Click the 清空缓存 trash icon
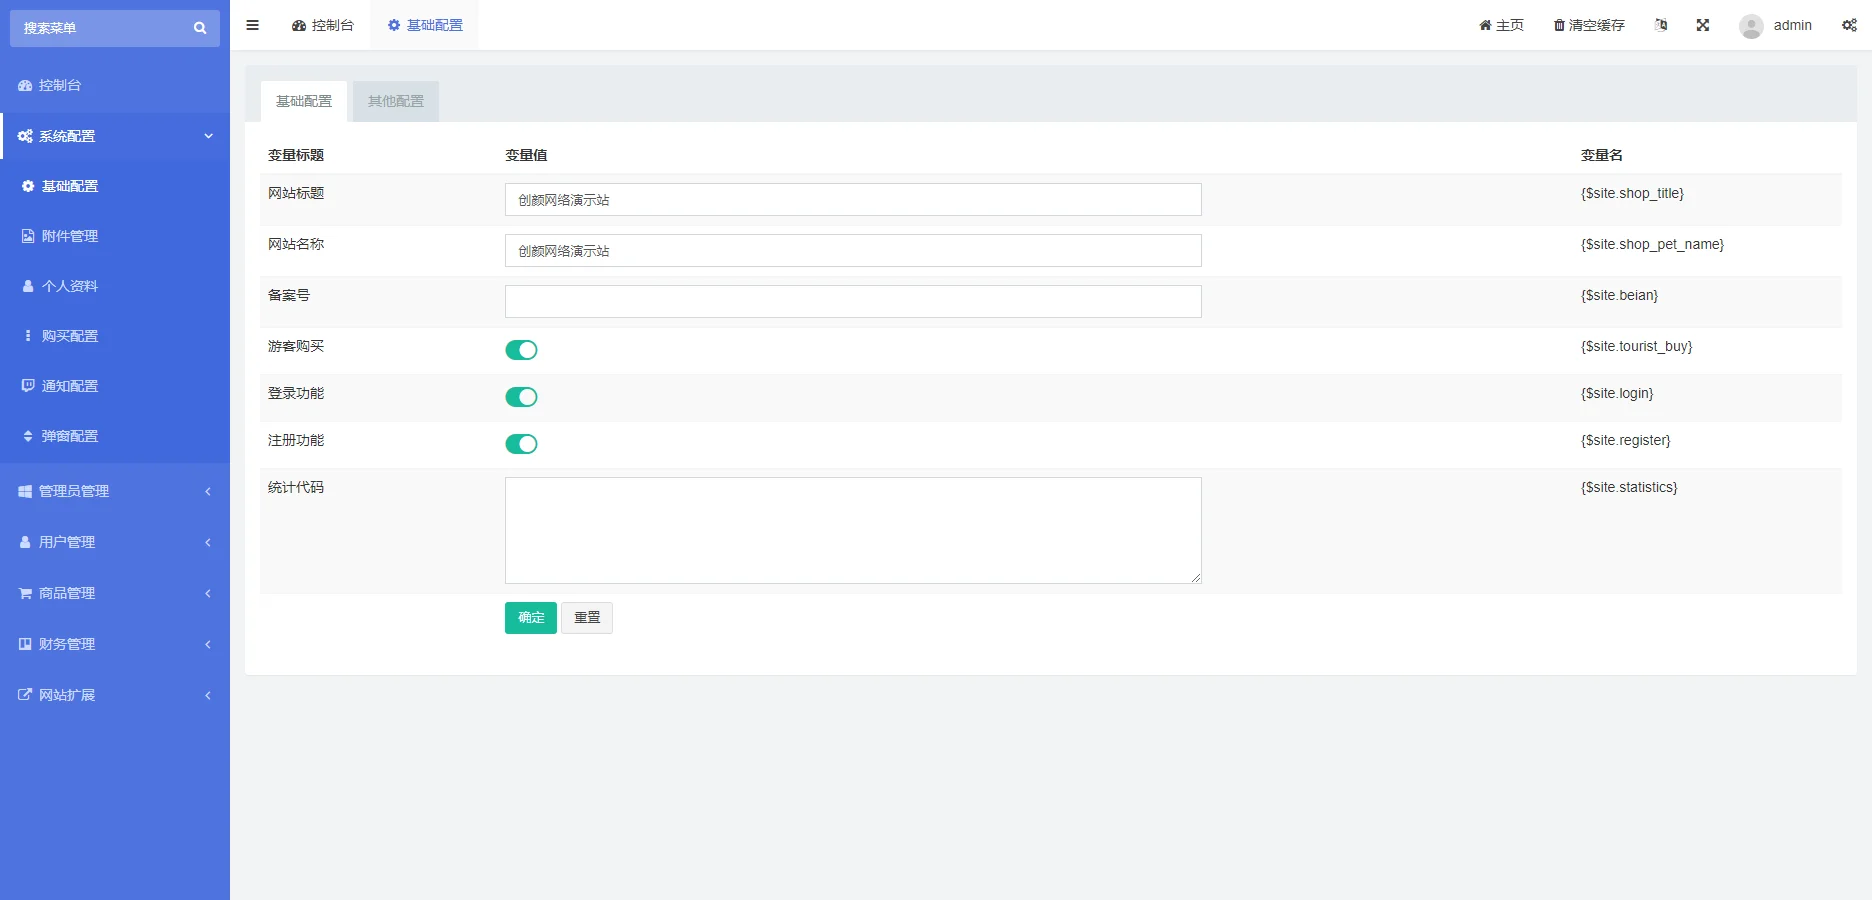 pyautogui.click(x=1558, y=25)
